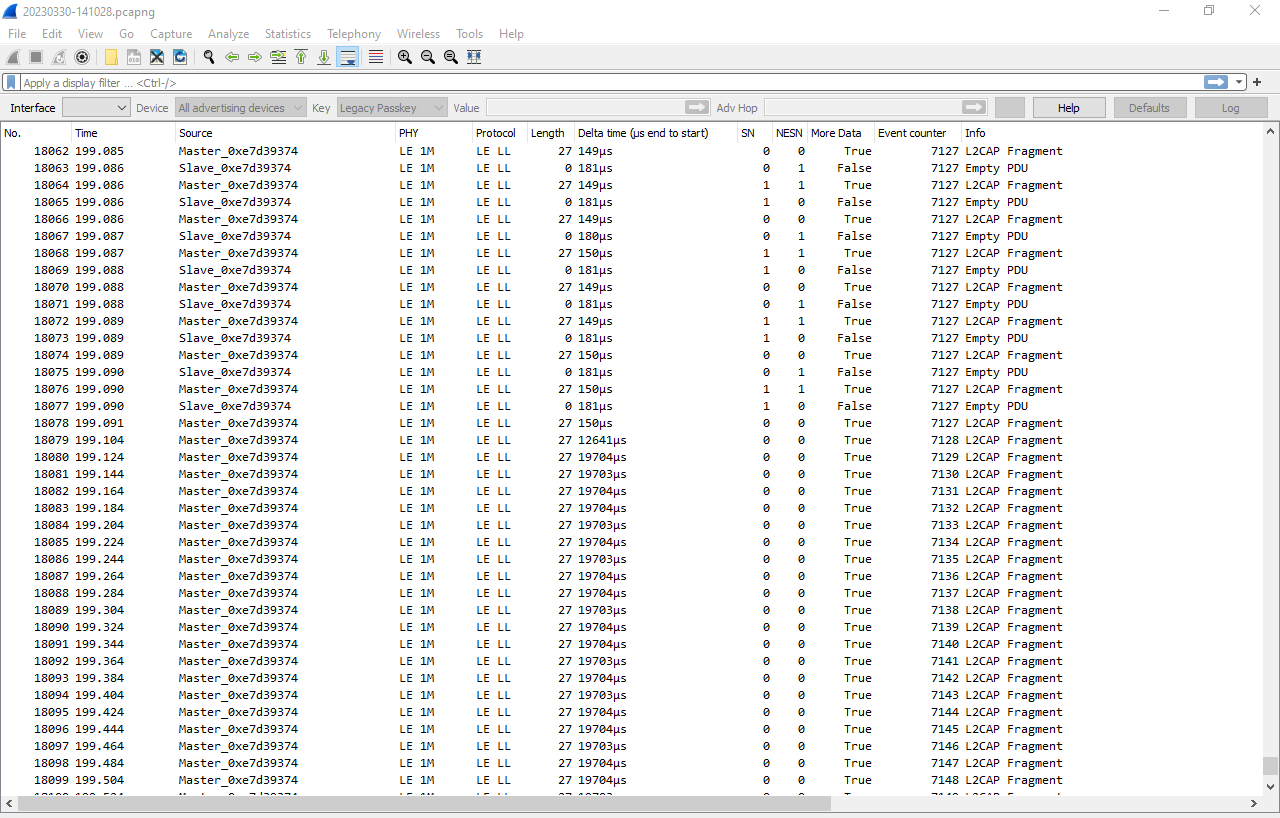Select packet row 18099
This screenshot has height=818, width=1280.
pyautogui.click(x=632, y=780)
